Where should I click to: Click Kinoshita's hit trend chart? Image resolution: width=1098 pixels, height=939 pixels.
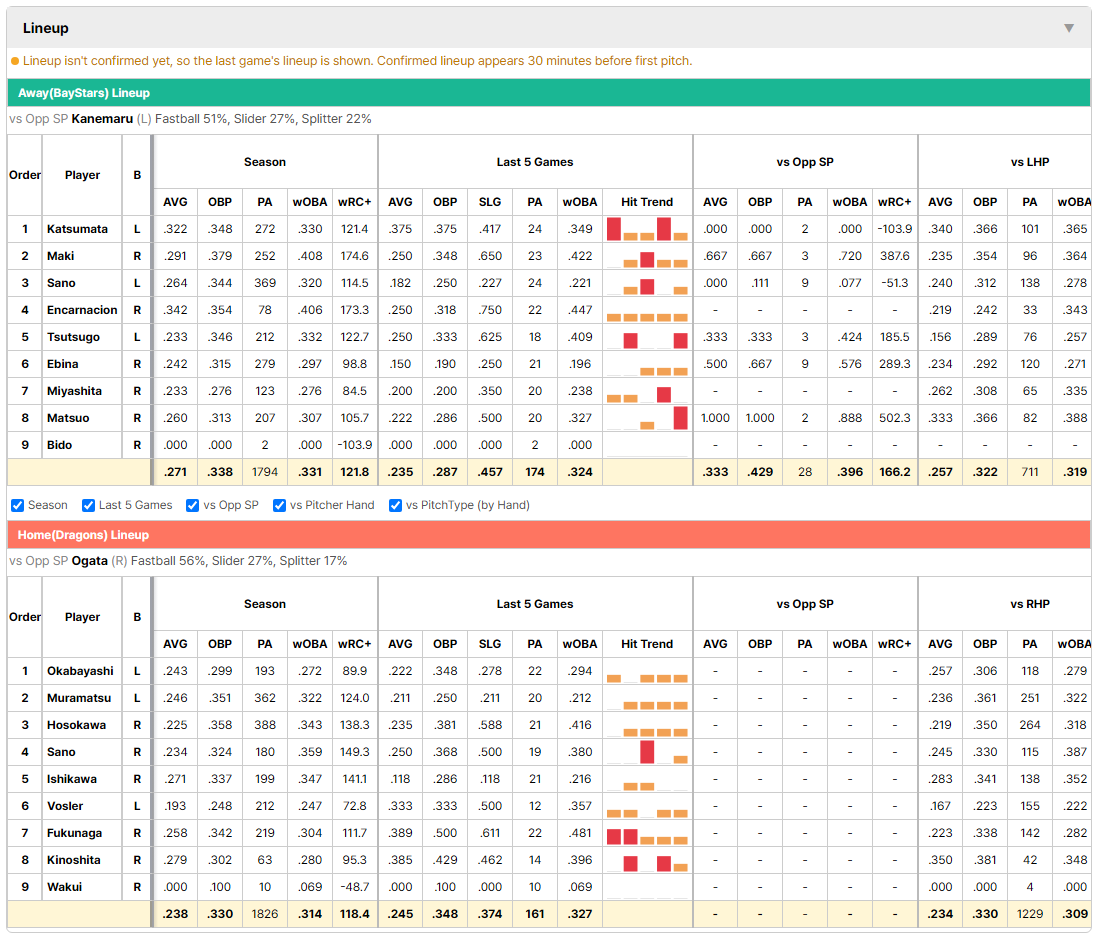(647, 860)
